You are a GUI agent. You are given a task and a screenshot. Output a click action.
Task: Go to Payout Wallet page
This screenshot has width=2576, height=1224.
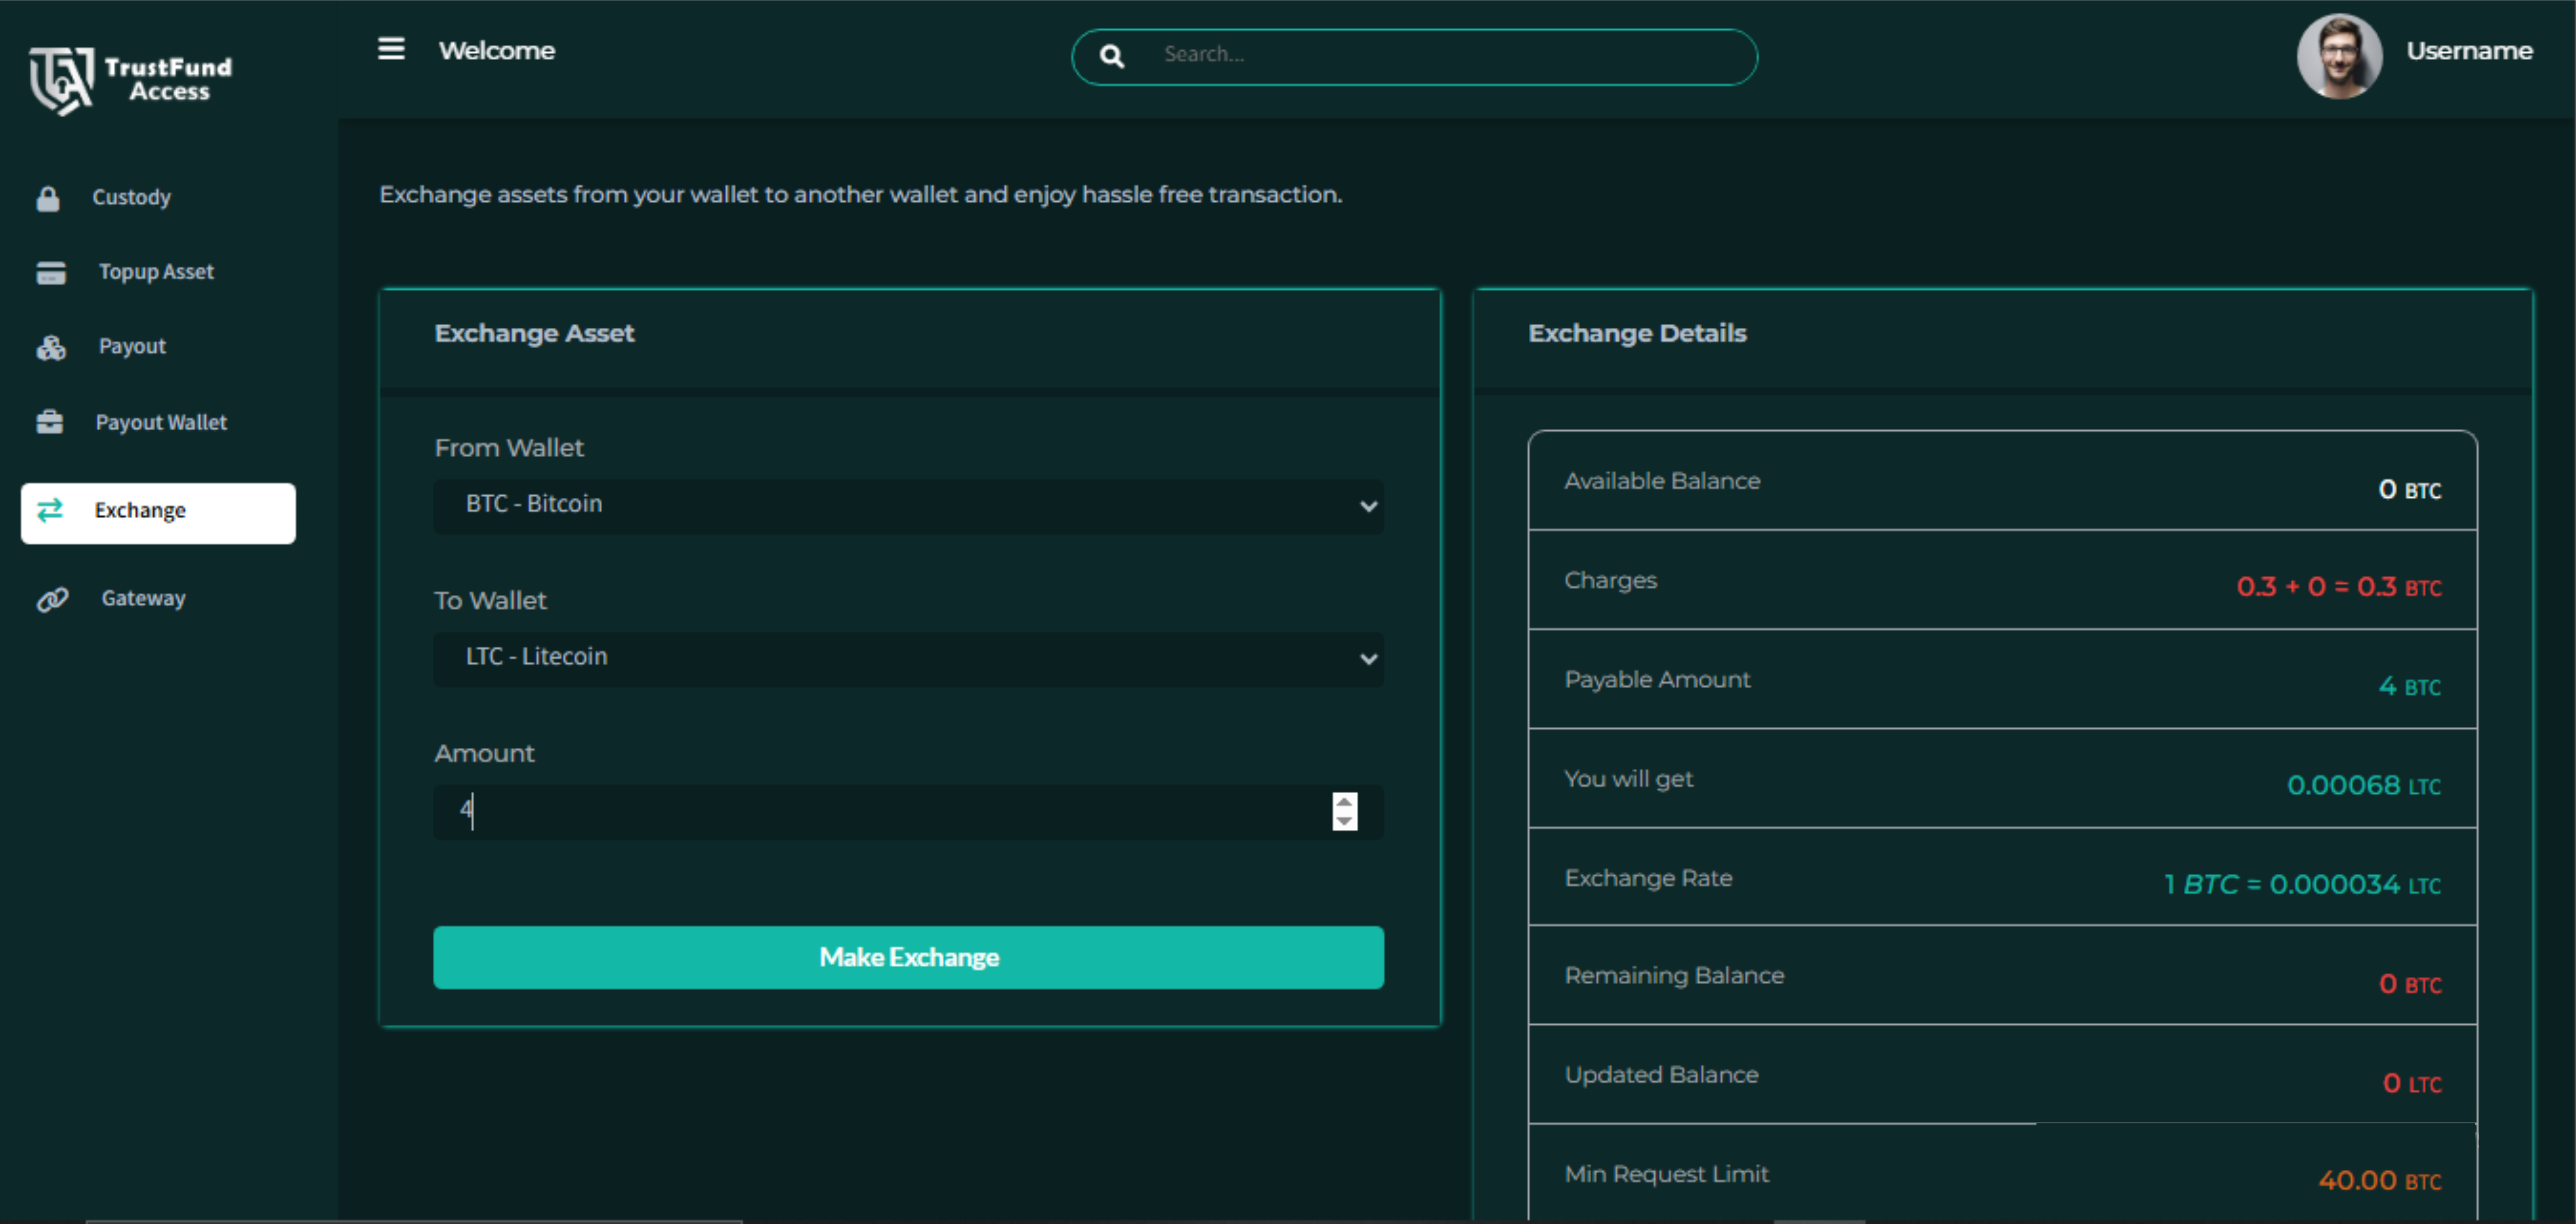(160, 422)
